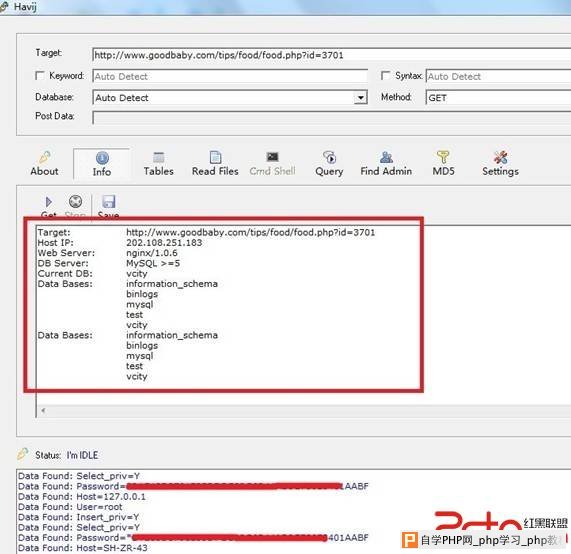Enable the Syntax checkbox

385,75
